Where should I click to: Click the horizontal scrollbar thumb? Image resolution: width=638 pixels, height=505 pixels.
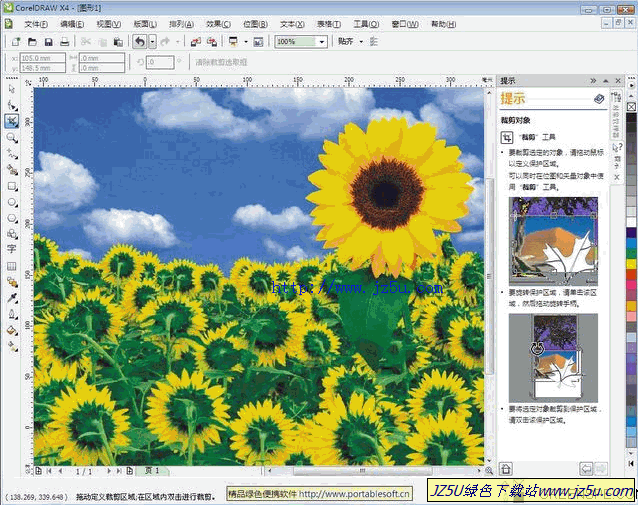coord(362,471)
